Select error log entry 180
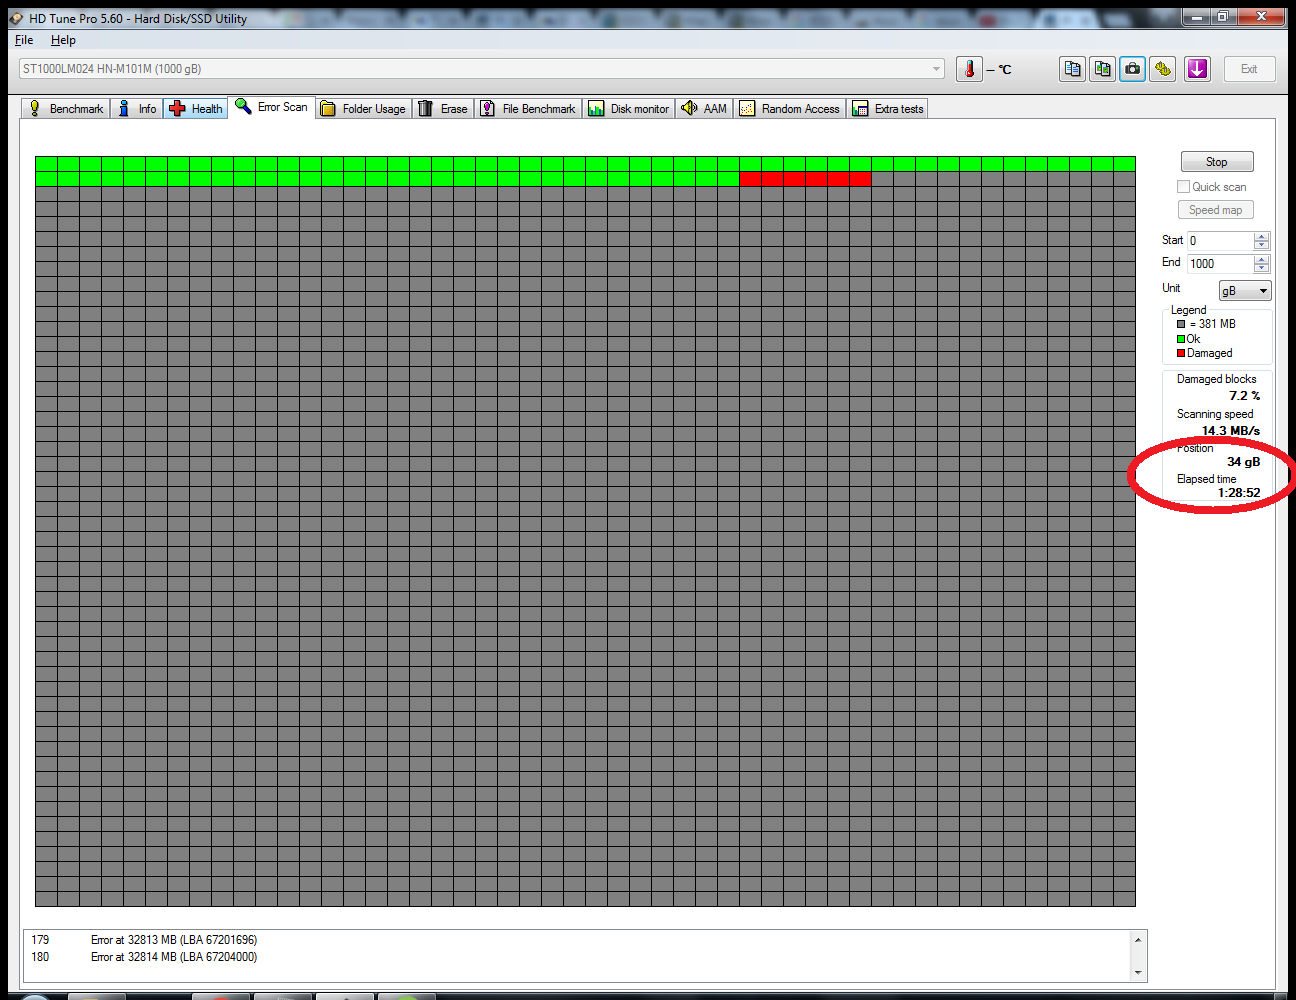The width and height of the screenshot is (1296, 1000). (x=144, y=957)
